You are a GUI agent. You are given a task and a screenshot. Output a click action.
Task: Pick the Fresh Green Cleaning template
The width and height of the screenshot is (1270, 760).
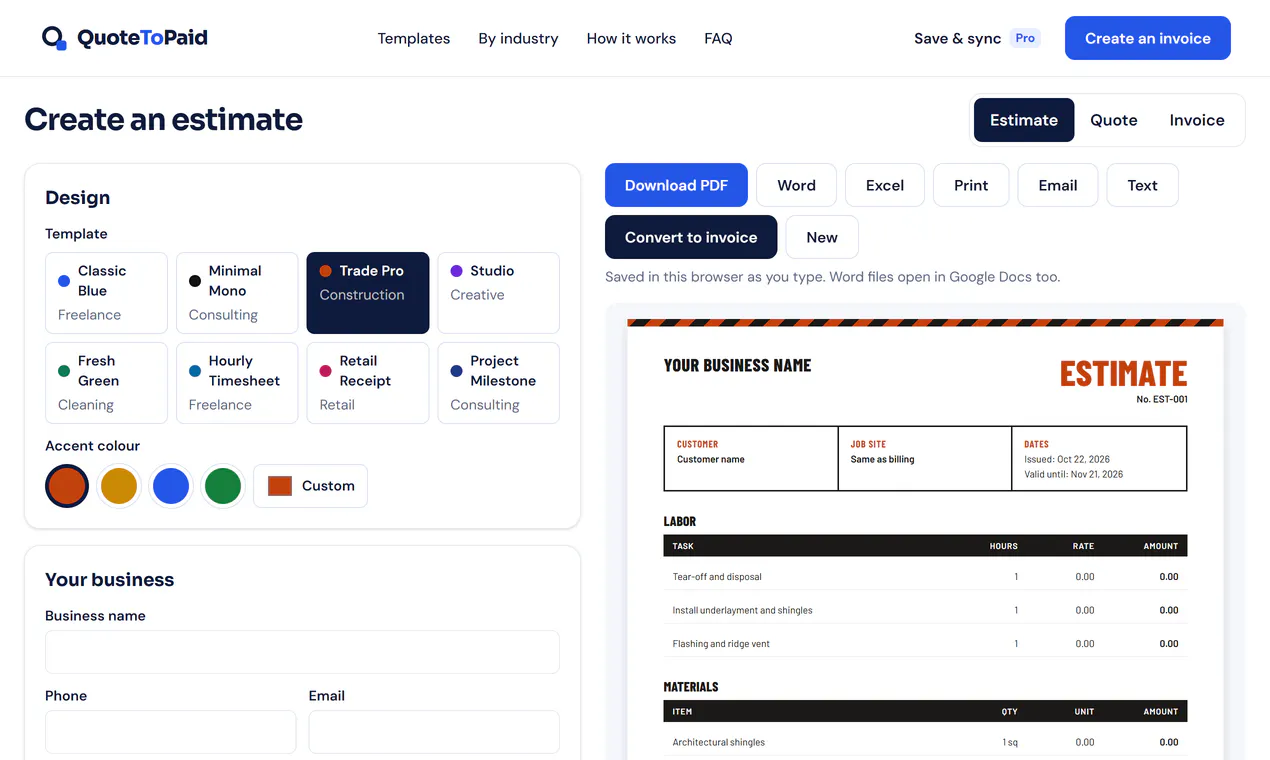point(106,383)
